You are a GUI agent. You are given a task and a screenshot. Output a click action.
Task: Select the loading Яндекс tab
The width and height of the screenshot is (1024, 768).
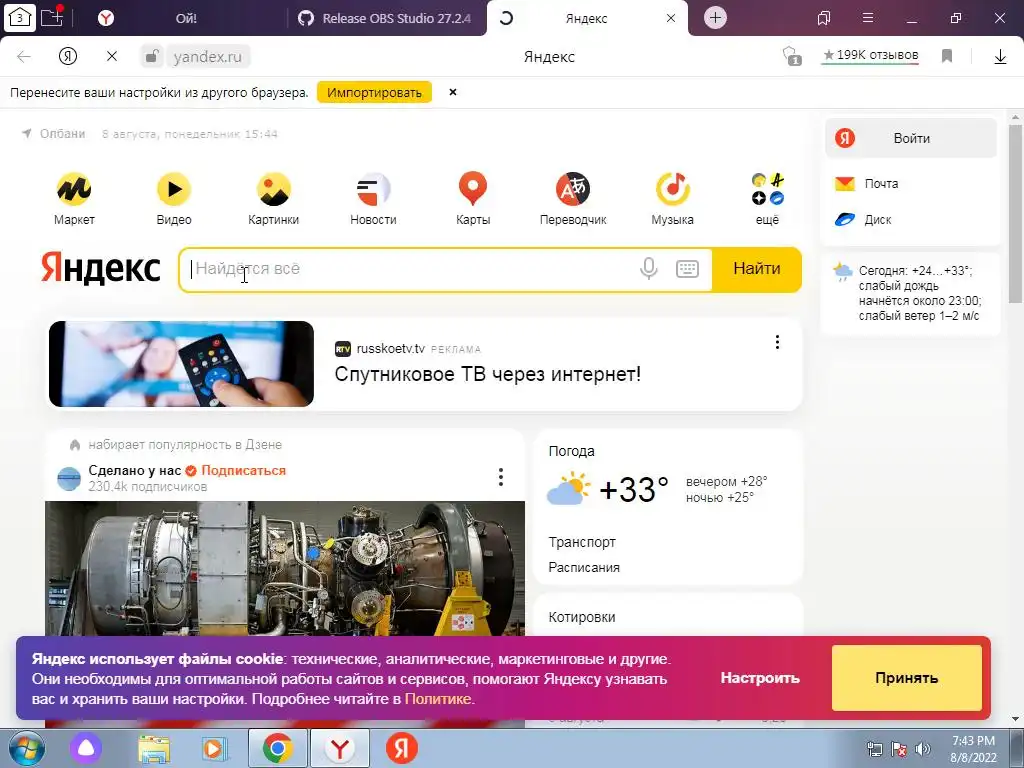[x=586, y=18]
